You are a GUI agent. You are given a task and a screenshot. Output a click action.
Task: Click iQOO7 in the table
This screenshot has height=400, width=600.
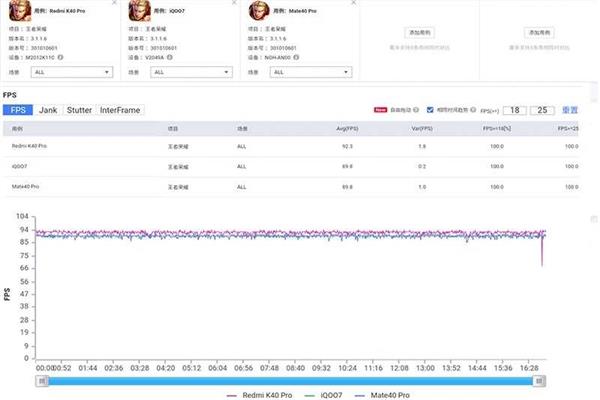(20, 167)
